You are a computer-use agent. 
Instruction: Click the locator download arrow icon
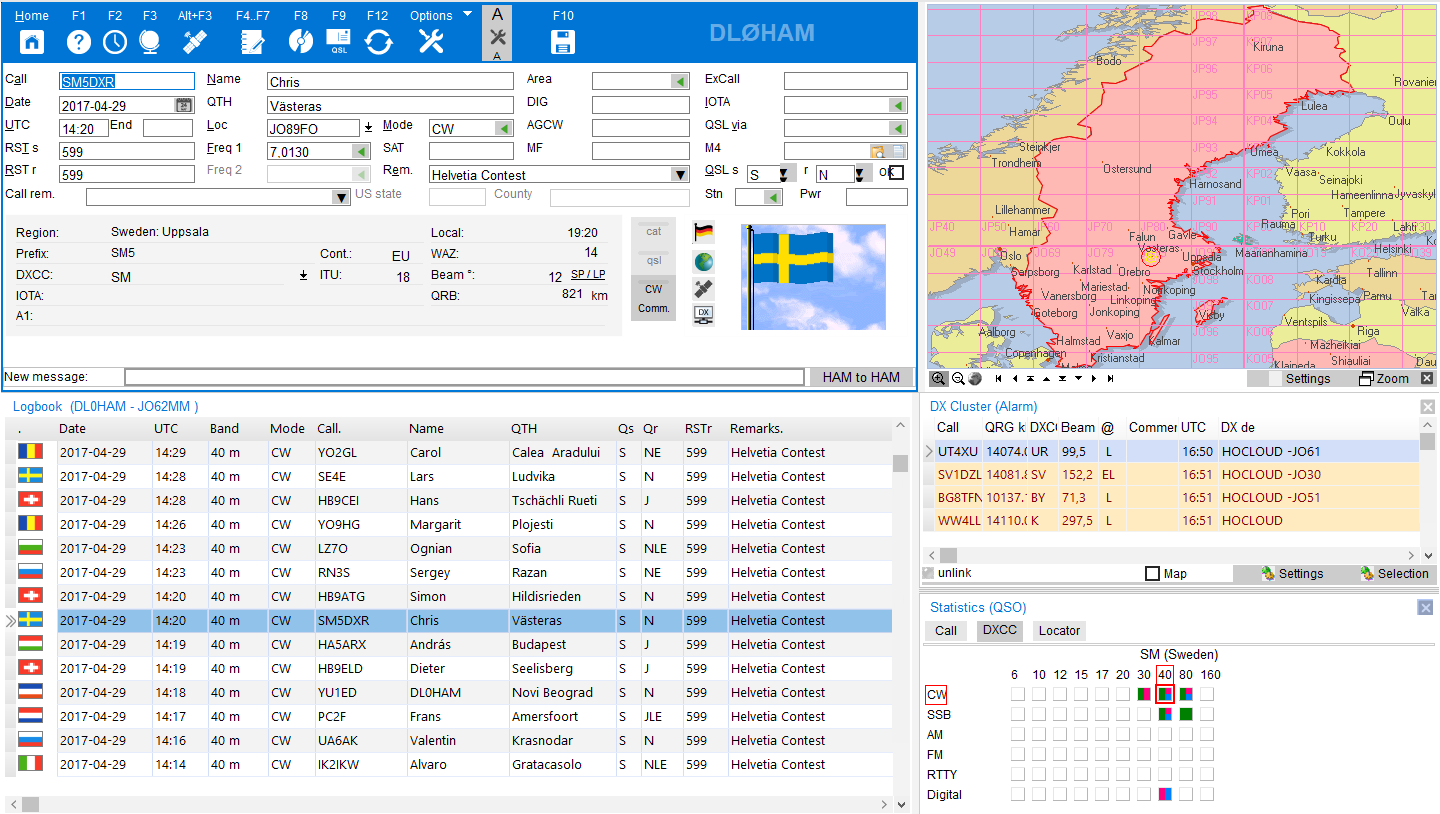[368, 127]
